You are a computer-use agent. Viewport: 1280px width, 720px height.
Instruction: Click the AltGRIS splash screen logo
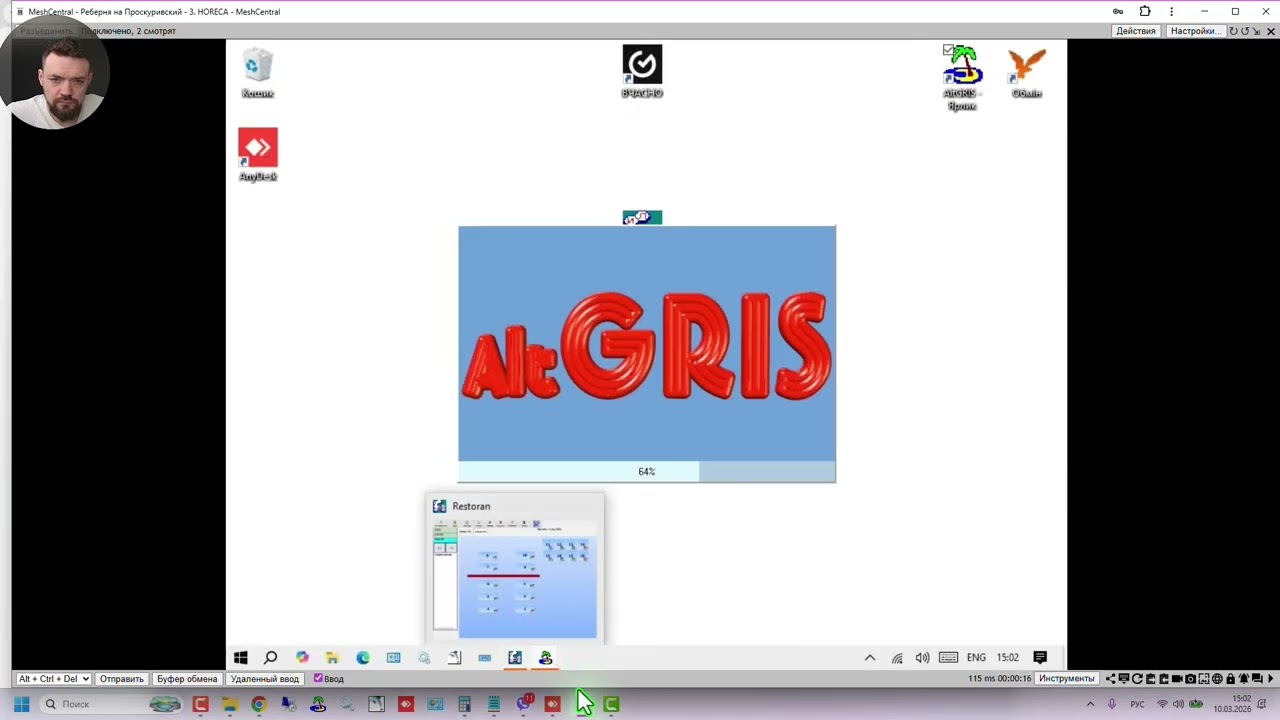click(x=647, y=344)
